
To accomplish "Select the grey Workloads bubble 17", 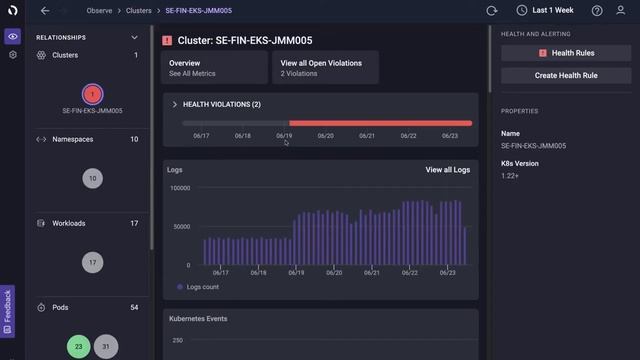I will click(x=93, y=262).
